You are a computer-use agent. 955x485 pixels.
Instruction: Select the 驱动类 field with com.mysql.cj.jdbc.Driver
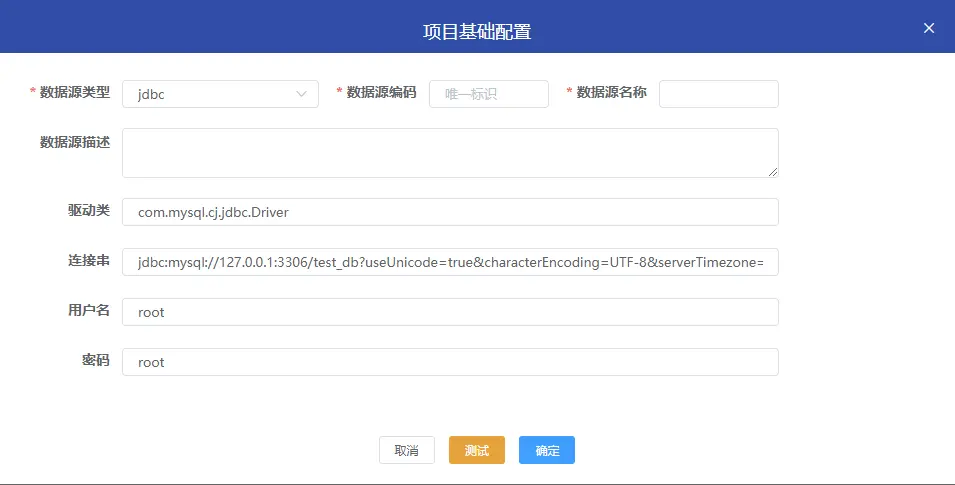pos(449,212)
